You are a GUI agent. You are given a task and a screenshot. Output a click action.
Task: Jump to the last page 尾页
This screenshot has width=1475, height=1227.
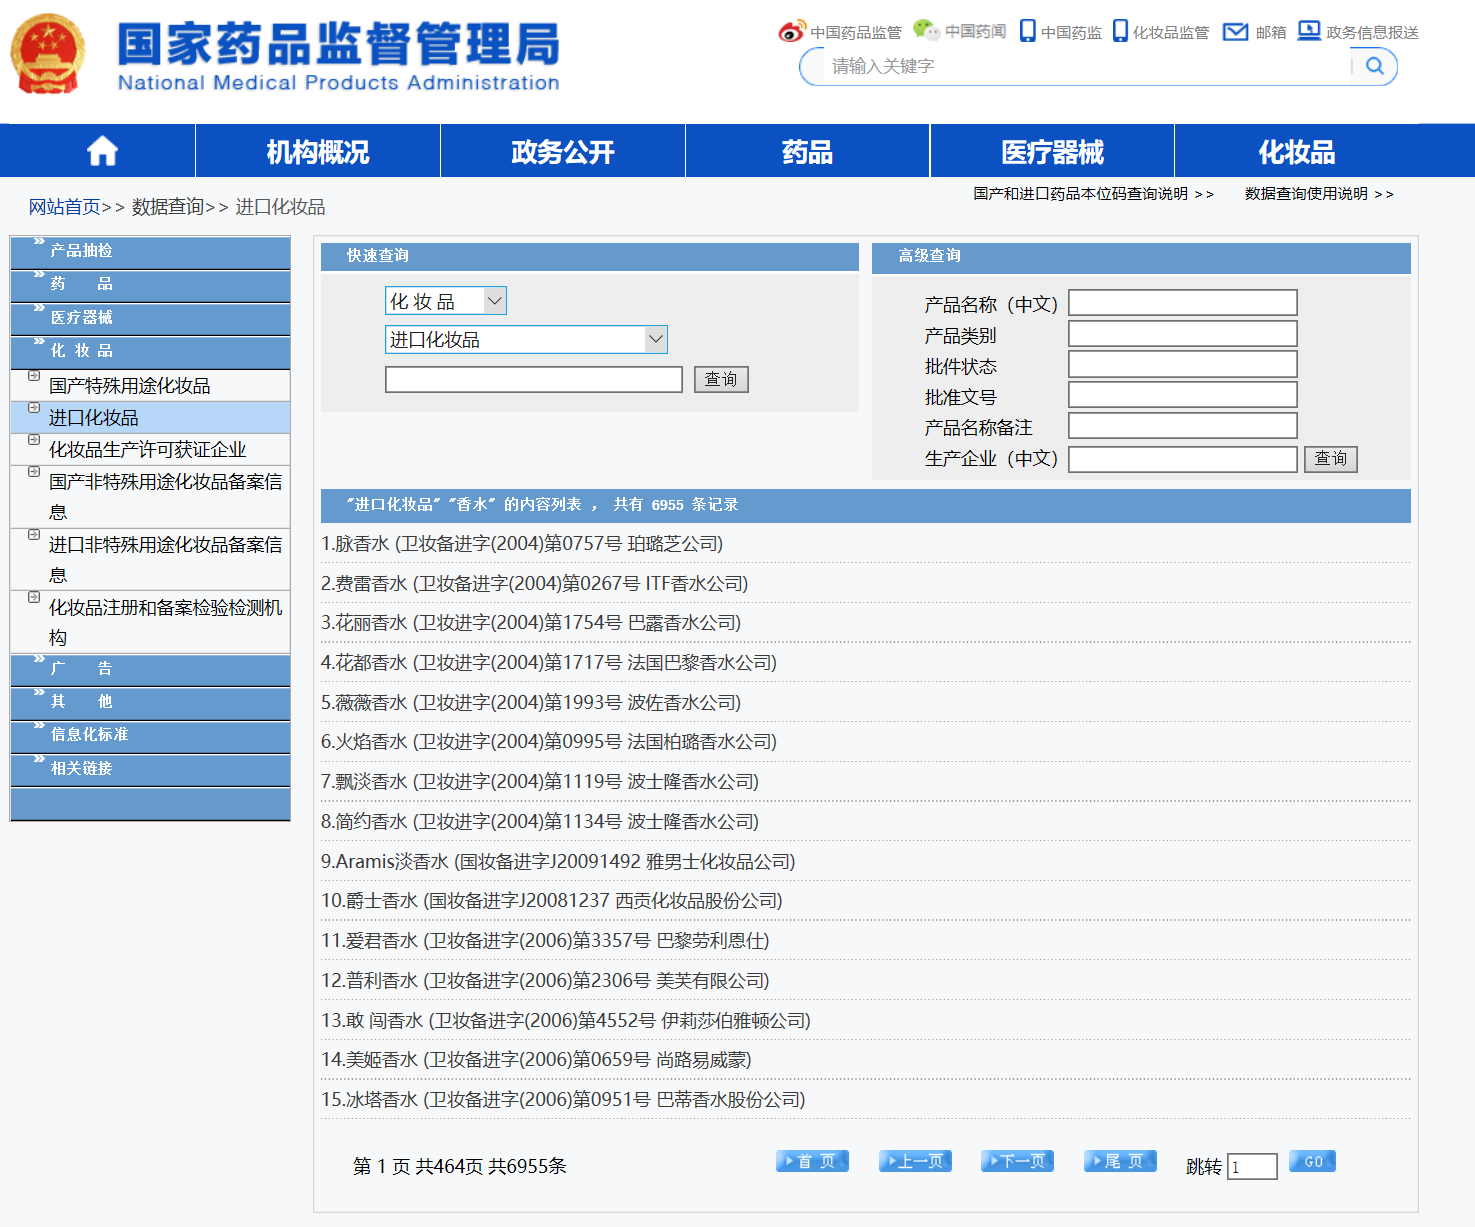(1120, 1161)
